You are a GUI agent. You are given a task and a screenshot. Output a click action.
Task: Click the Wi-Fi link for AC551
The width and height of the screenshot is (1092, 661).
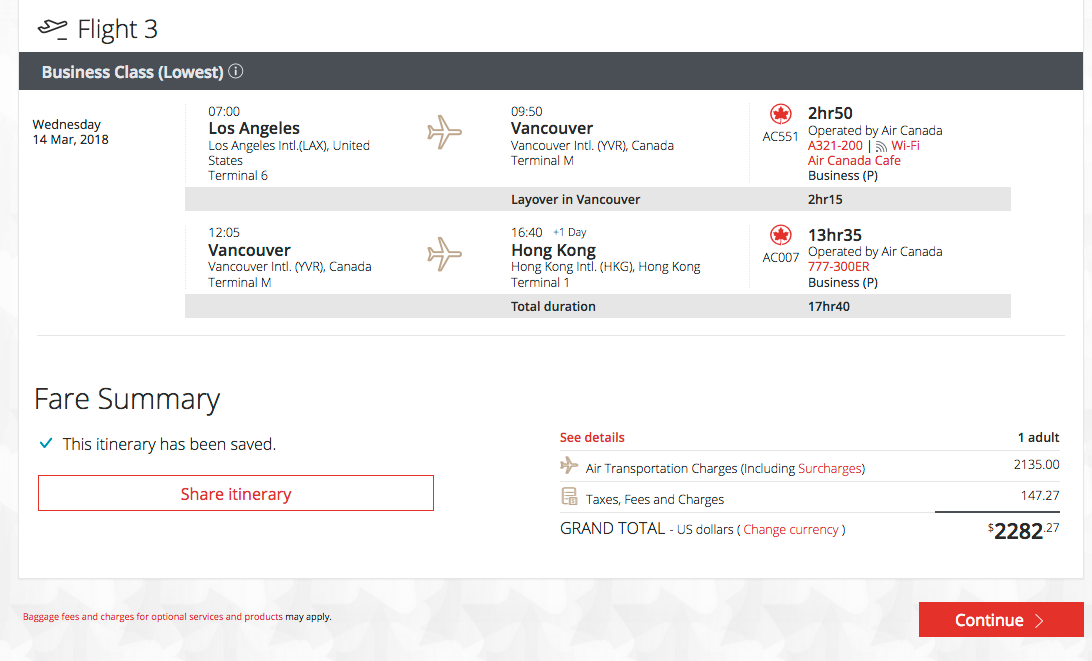point(905,146)
